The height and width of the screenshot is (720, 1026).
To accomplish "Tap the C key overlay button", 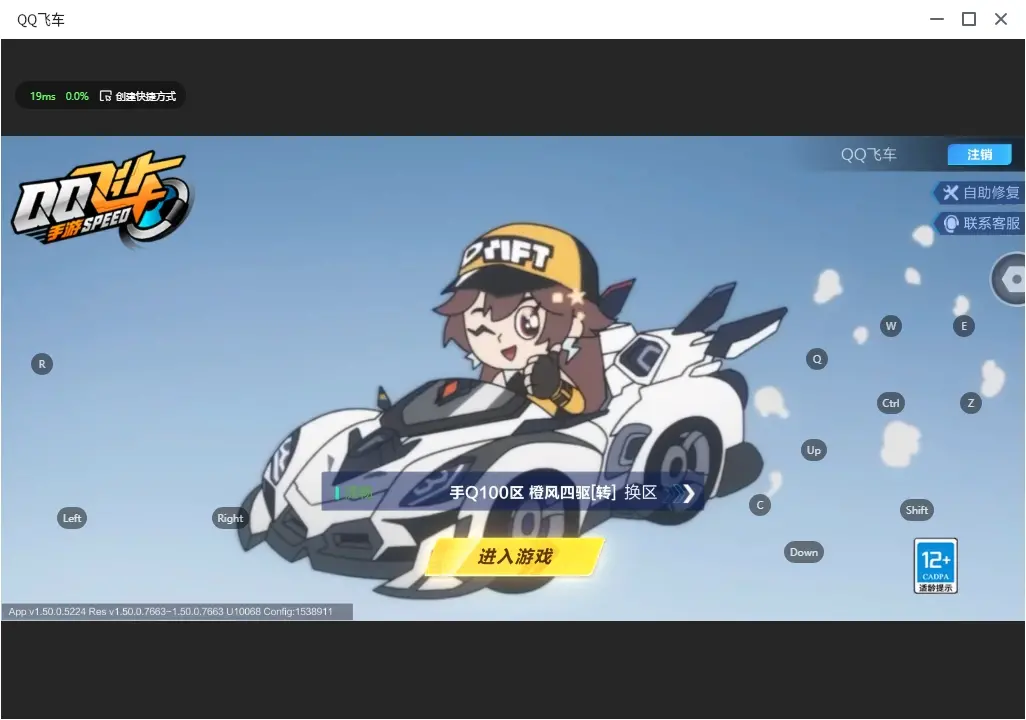I will (760, 505).
